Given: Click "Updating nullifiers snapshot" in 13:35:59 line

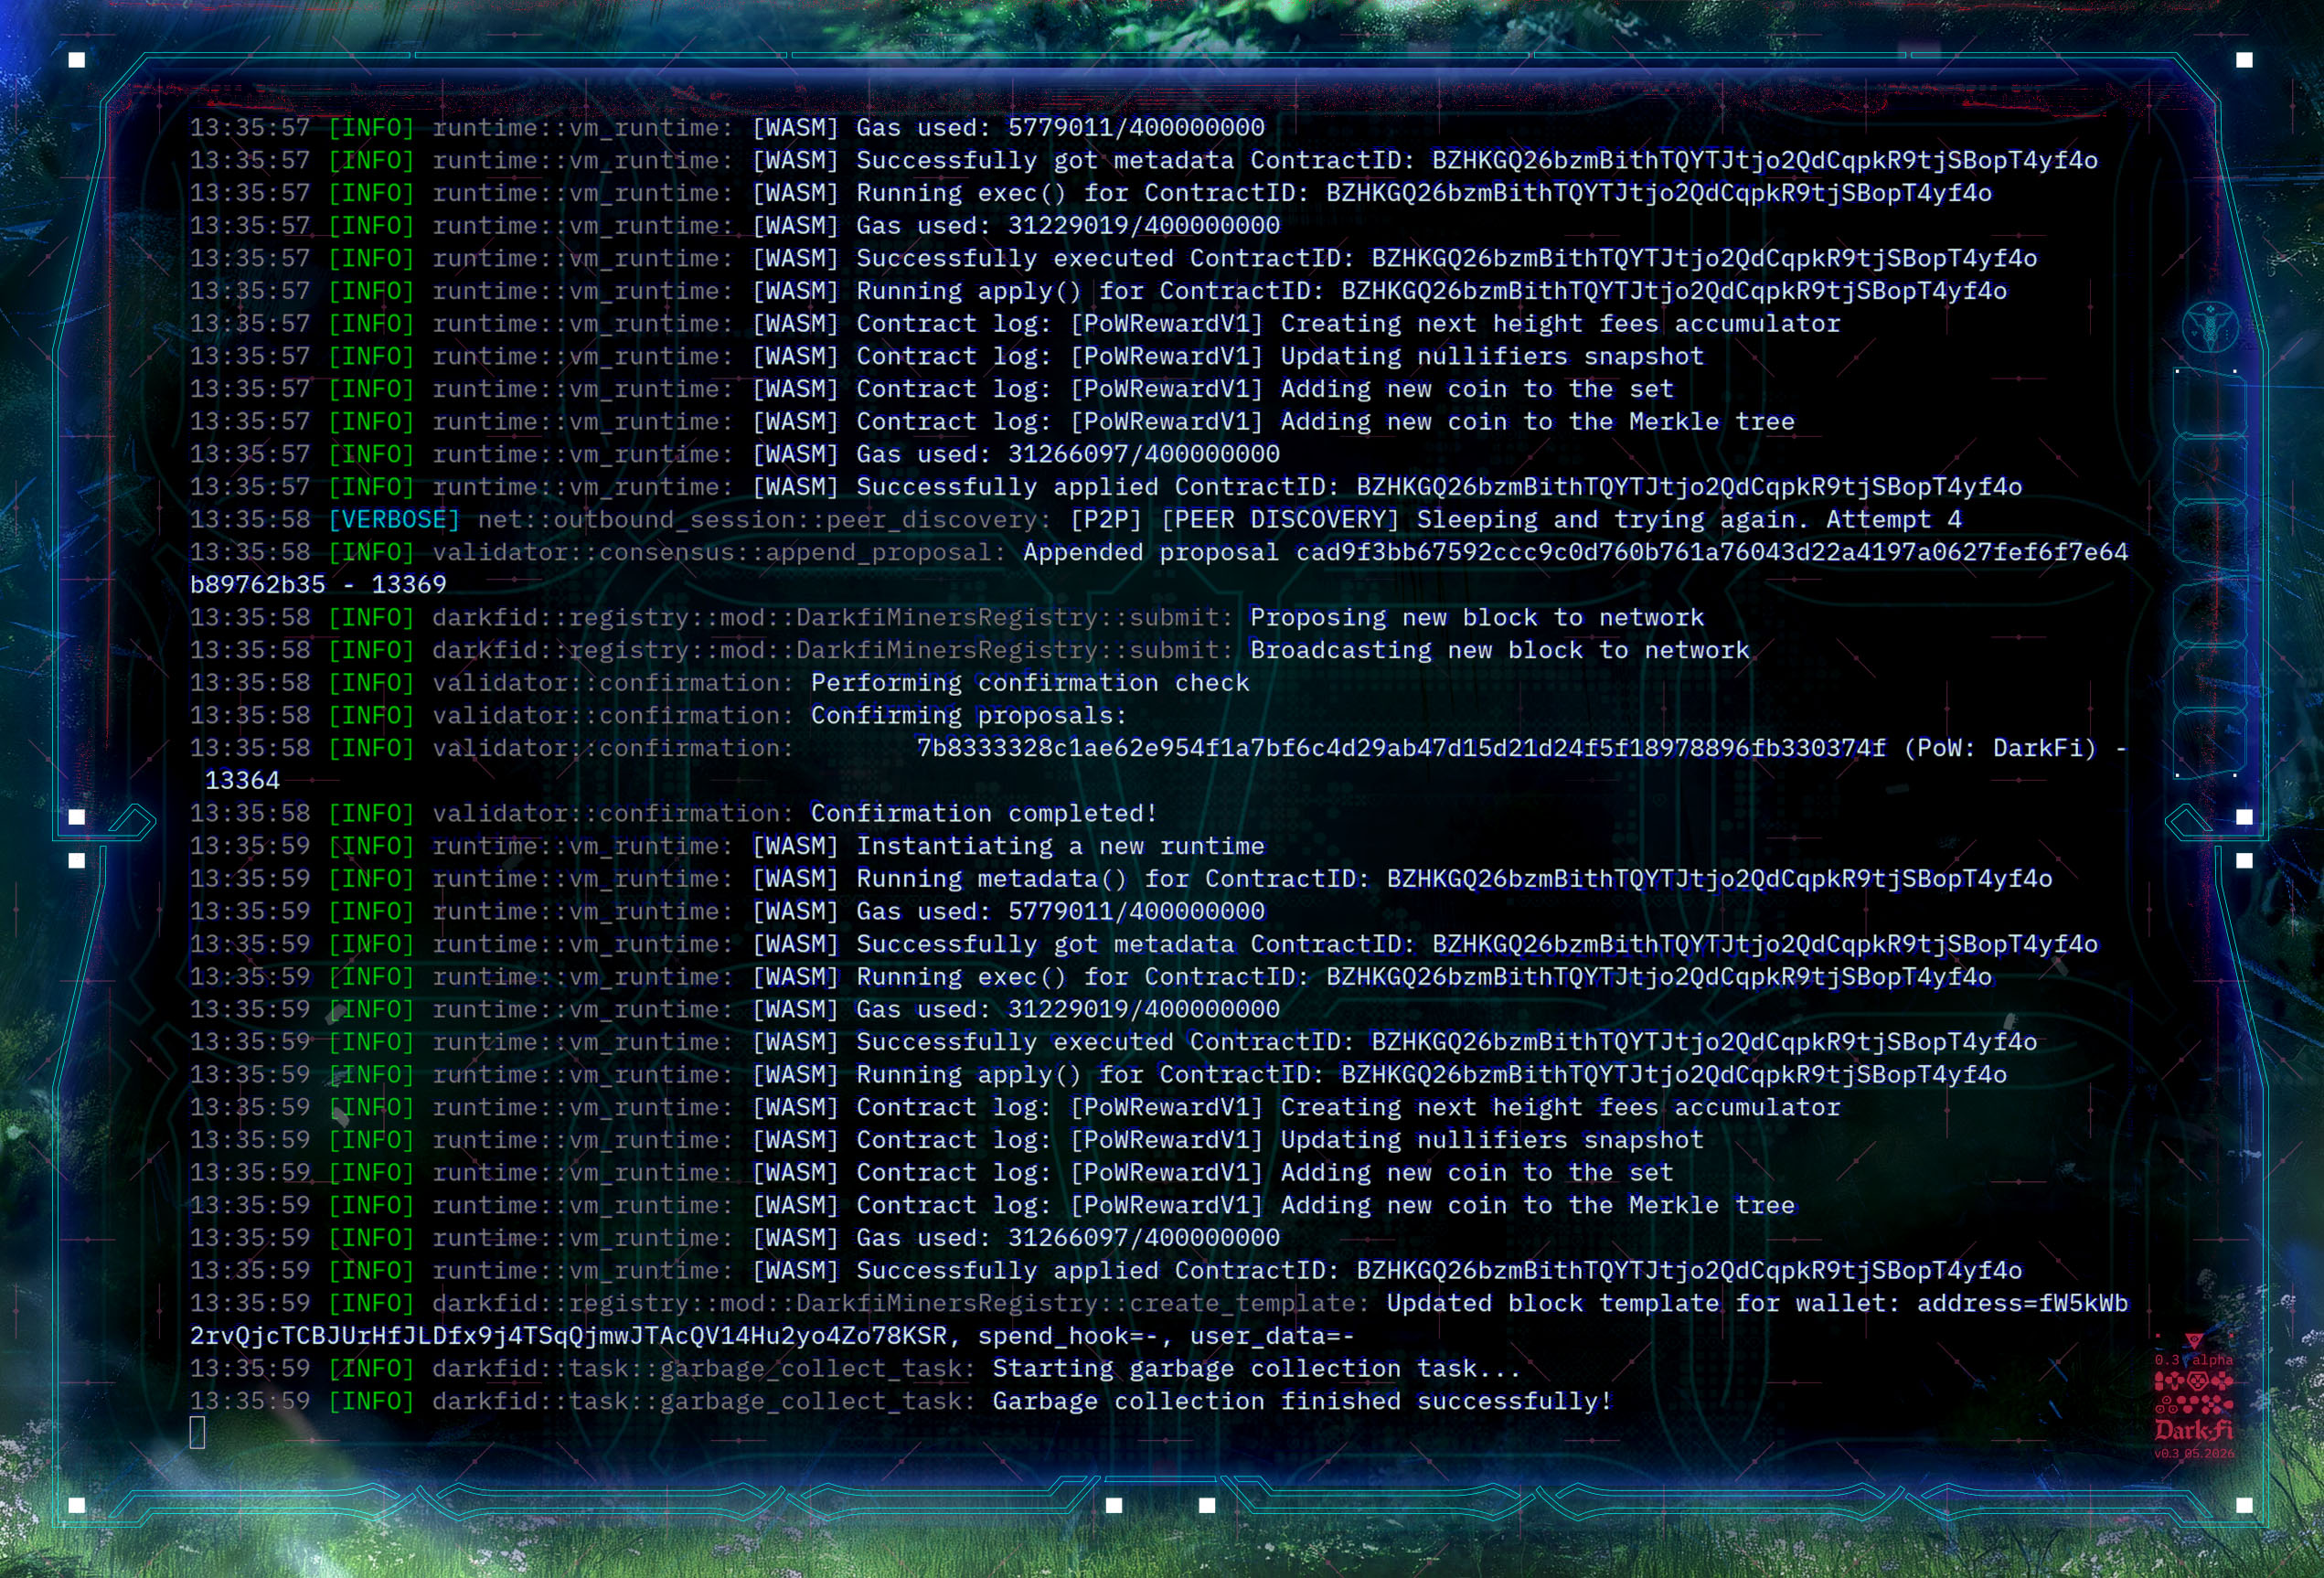Looking at the screenshot, I should 1492,1140.
